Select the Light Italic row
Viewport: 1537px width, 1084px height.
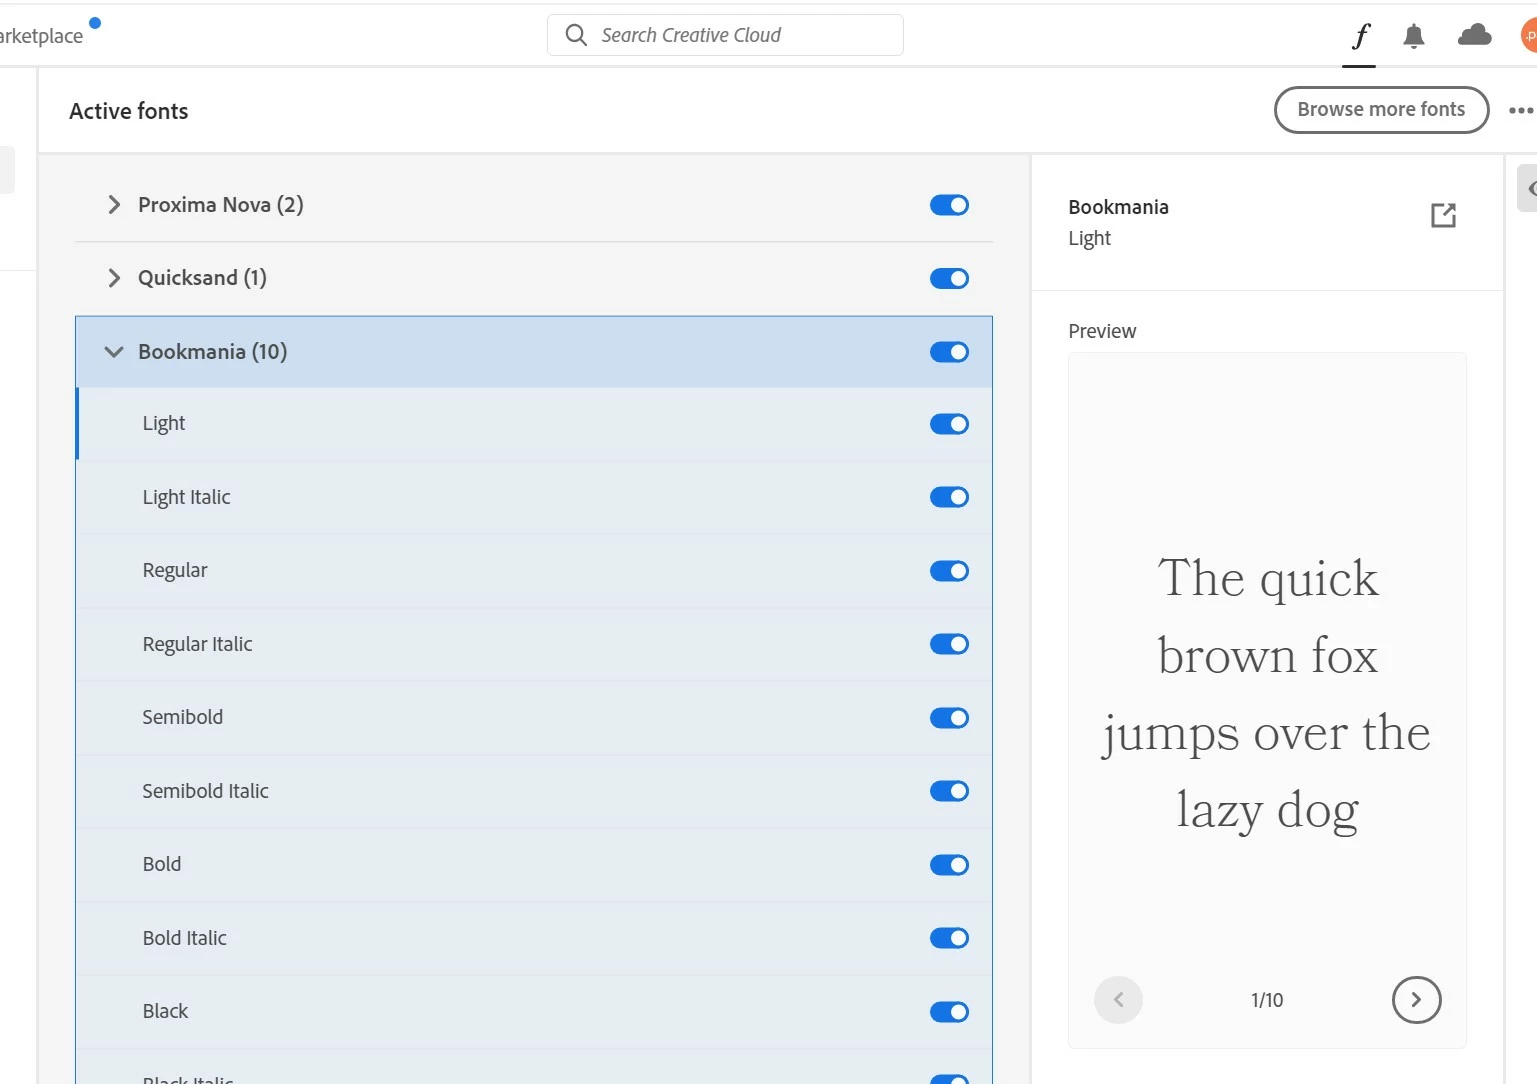[534, 497]
